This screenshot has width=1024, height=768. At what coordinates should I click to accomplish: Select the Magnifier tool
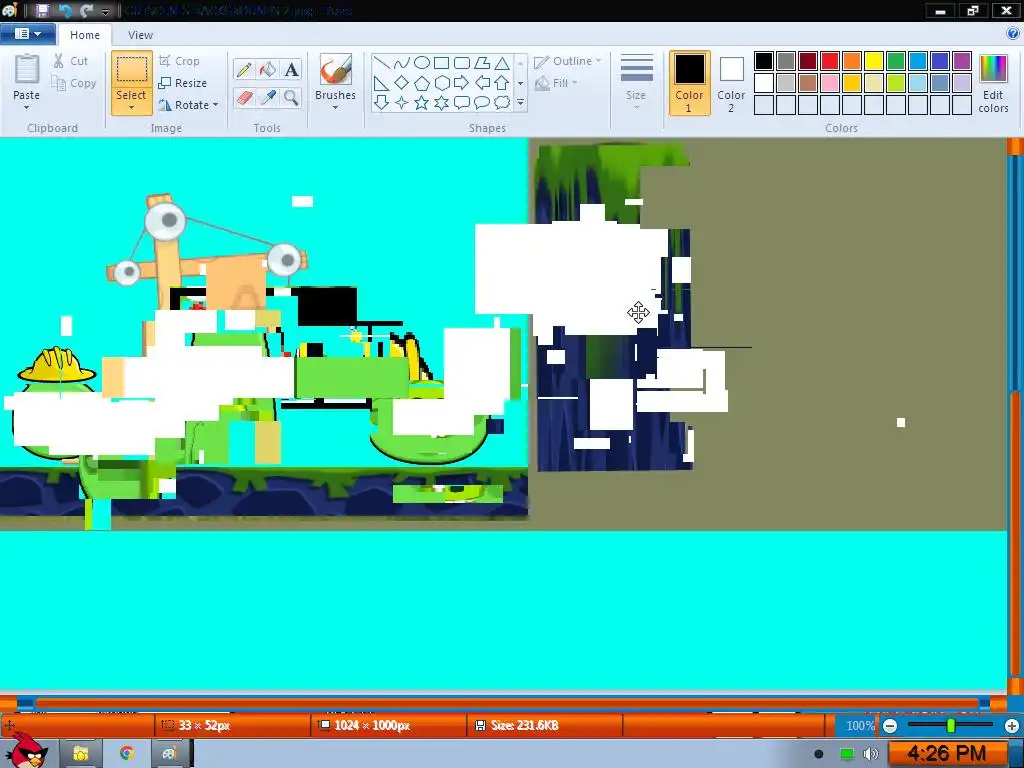(x=291, y=98)
